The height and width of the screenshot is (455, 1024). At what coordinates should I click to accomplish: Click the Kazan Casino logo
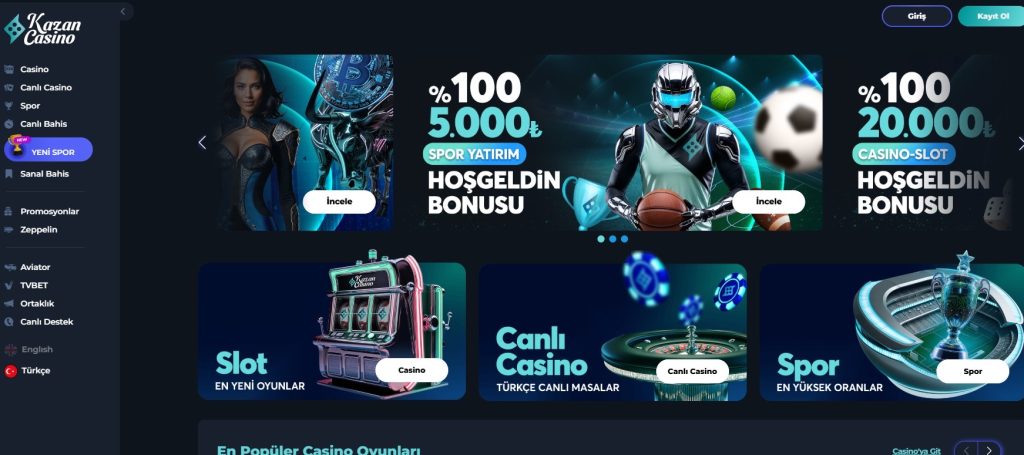pos(42,29)
